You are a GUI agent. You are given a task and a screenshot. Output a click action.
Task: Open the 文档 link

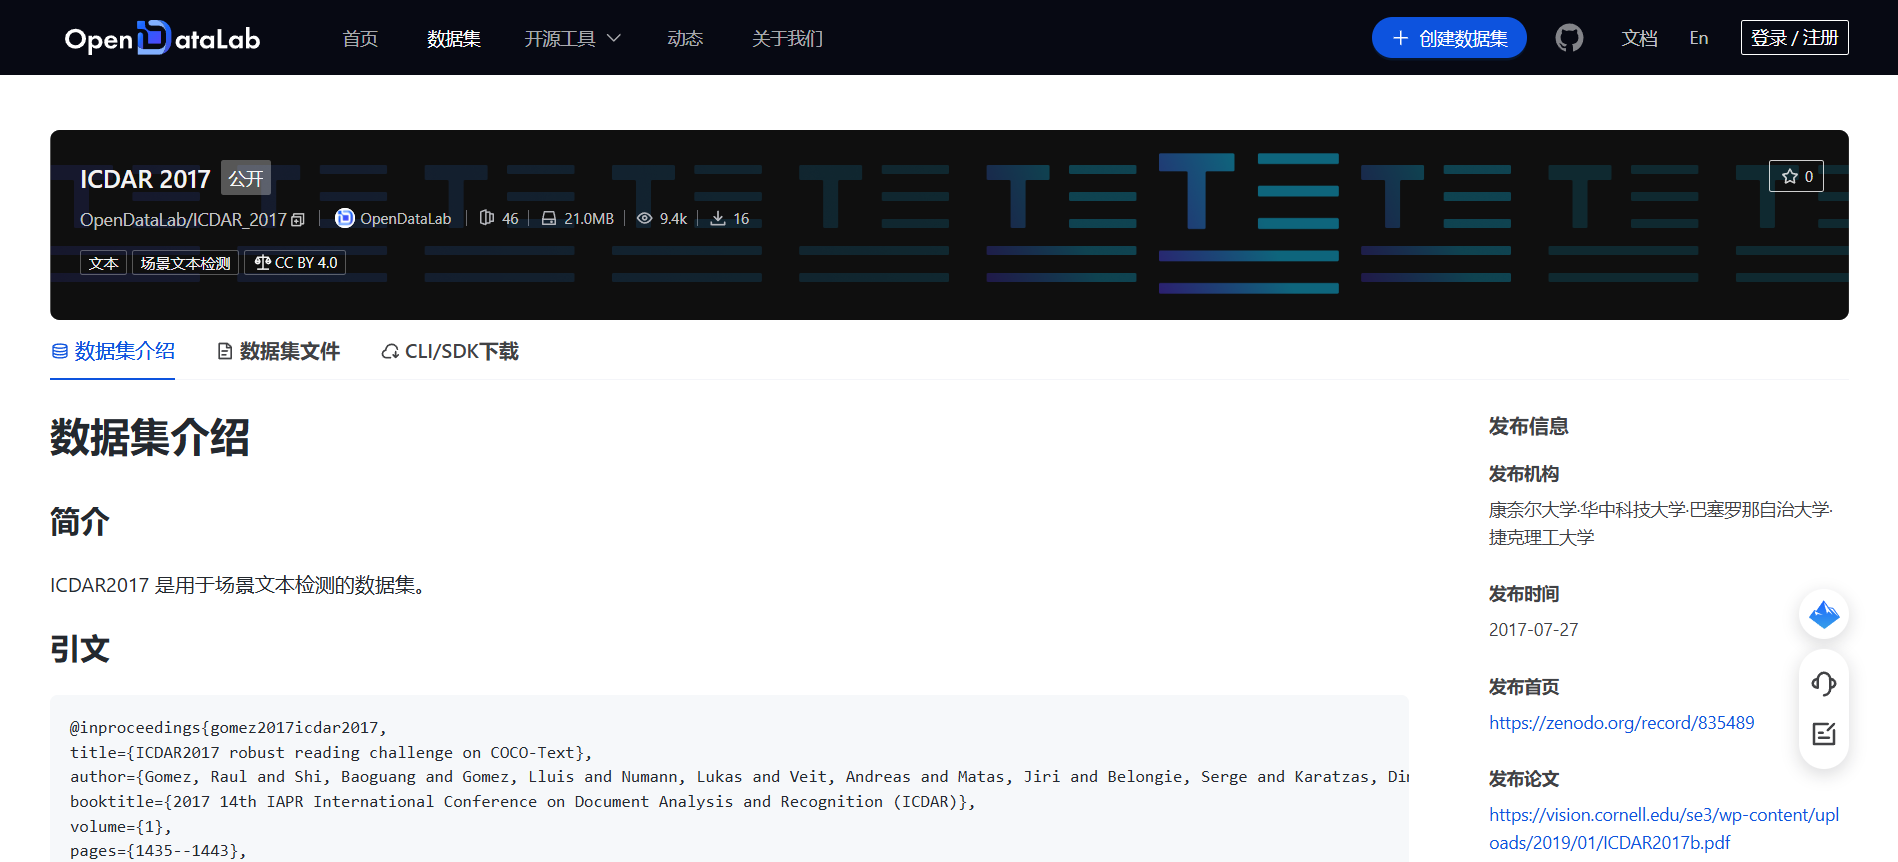coord(1640,38)
